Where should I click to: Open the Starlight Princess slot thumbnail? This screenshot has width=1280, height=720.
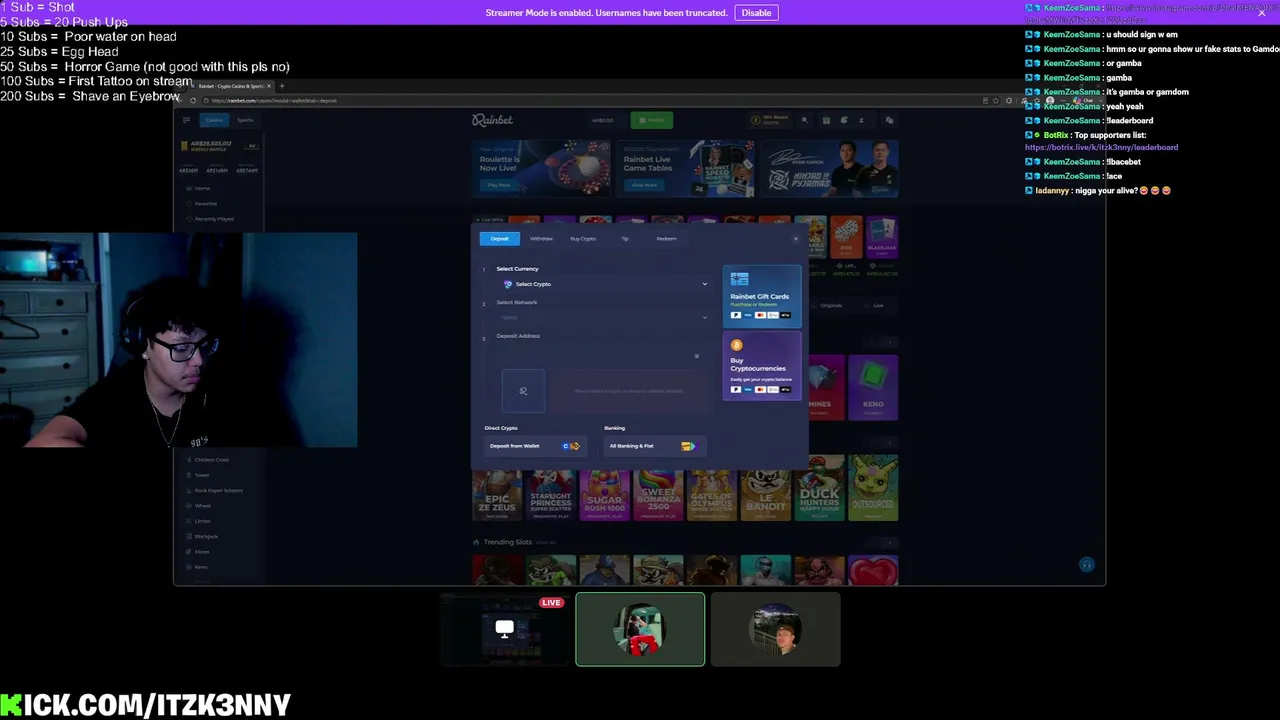(x=551, y=488)
